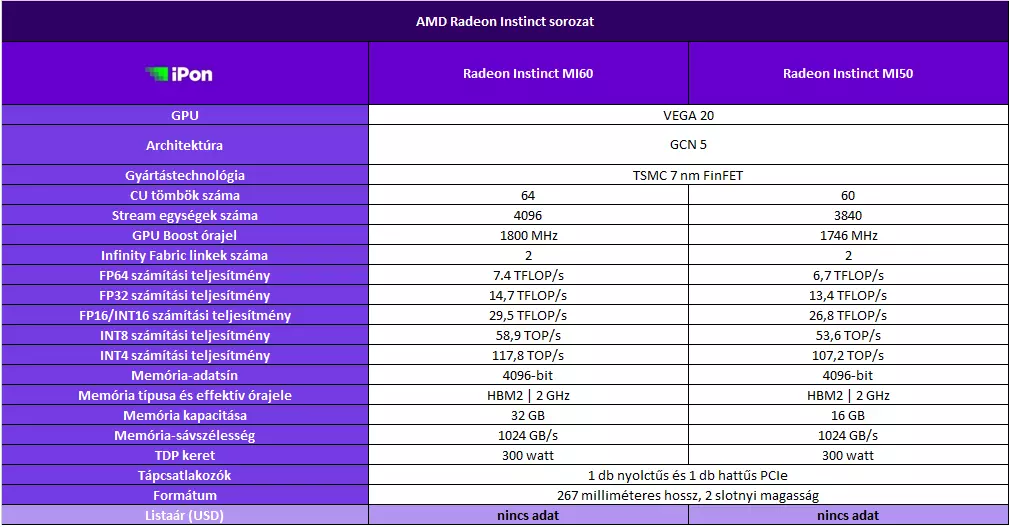
Task: Click the 1746 MHz boost clock cell
Action: point(848,235)
